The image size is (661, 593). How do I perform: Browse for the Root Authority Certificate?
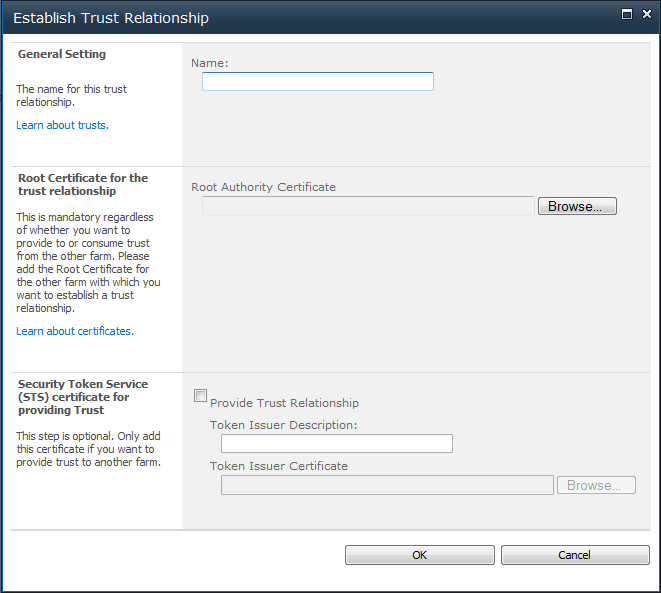coord(576,206)
